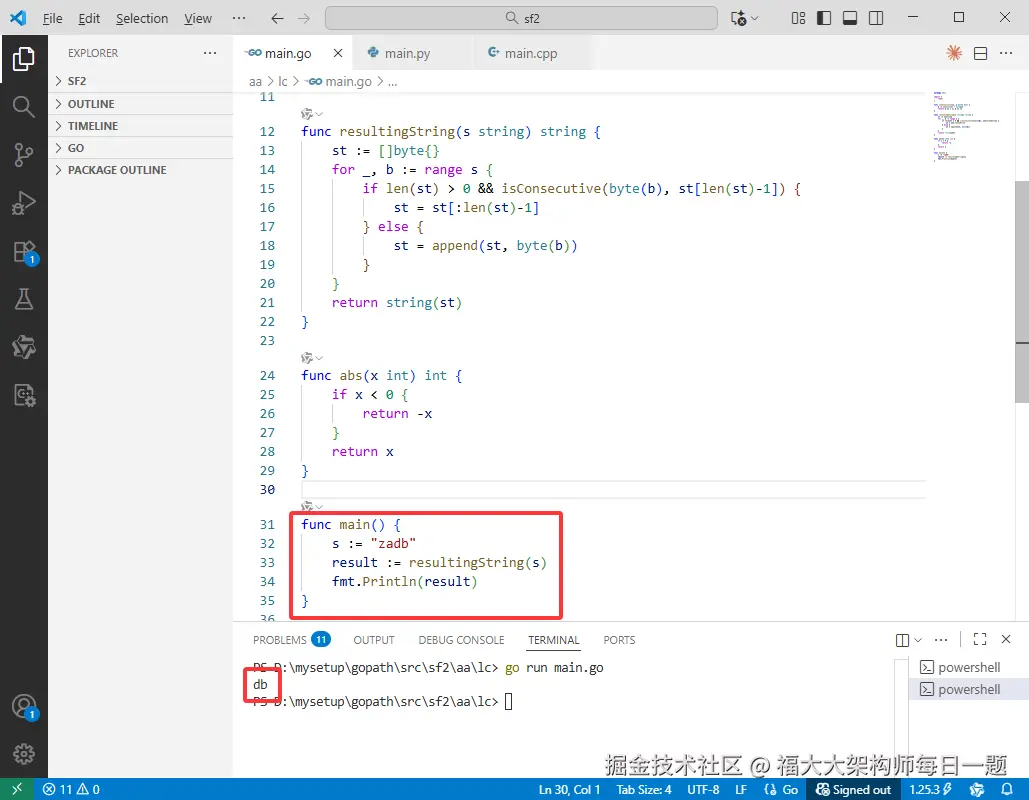Open the Explorer view in the activity bar
The height and width of the screenshot is (800, 1029).
[x=24, y=59]
